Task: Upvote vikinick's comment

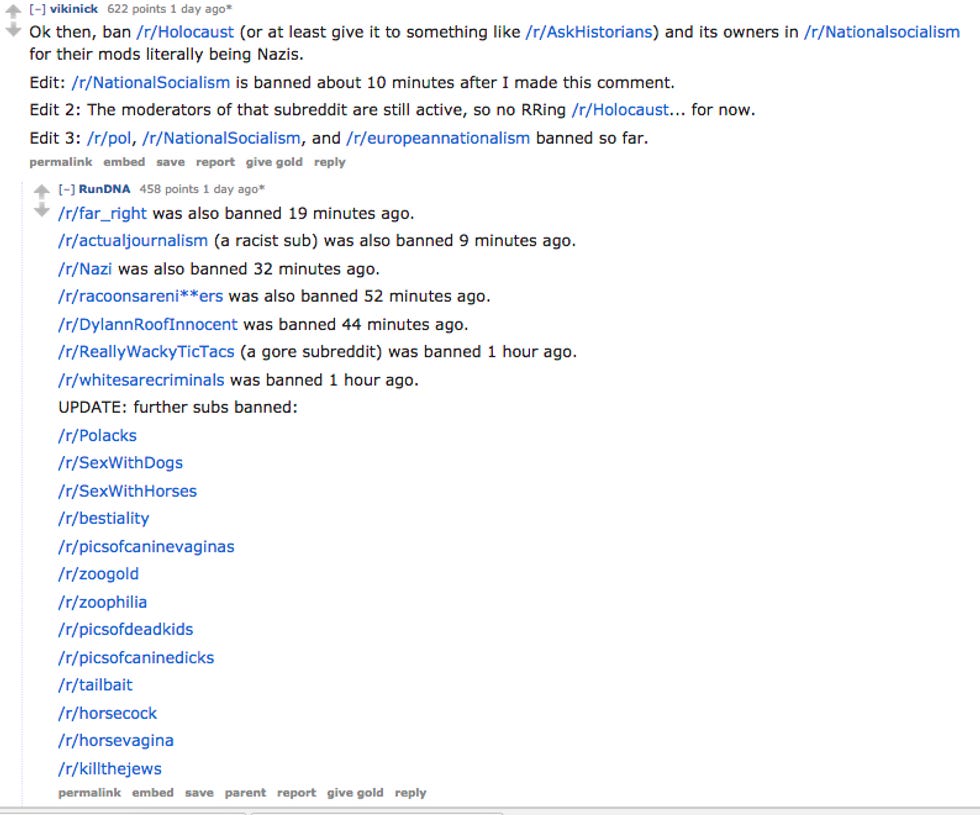Action: [x=13, y=11]
